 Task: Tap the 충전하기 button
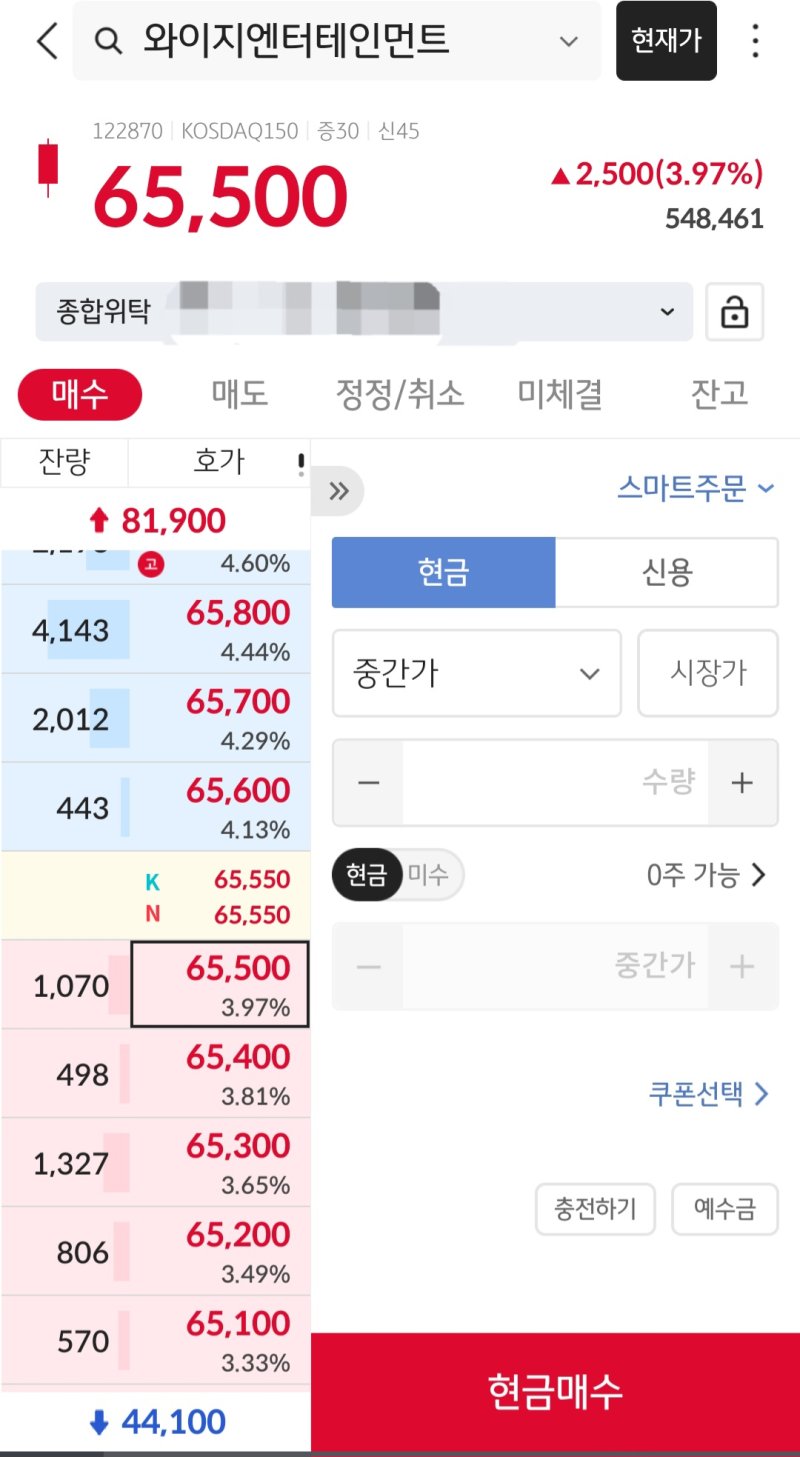[595, 1209]
